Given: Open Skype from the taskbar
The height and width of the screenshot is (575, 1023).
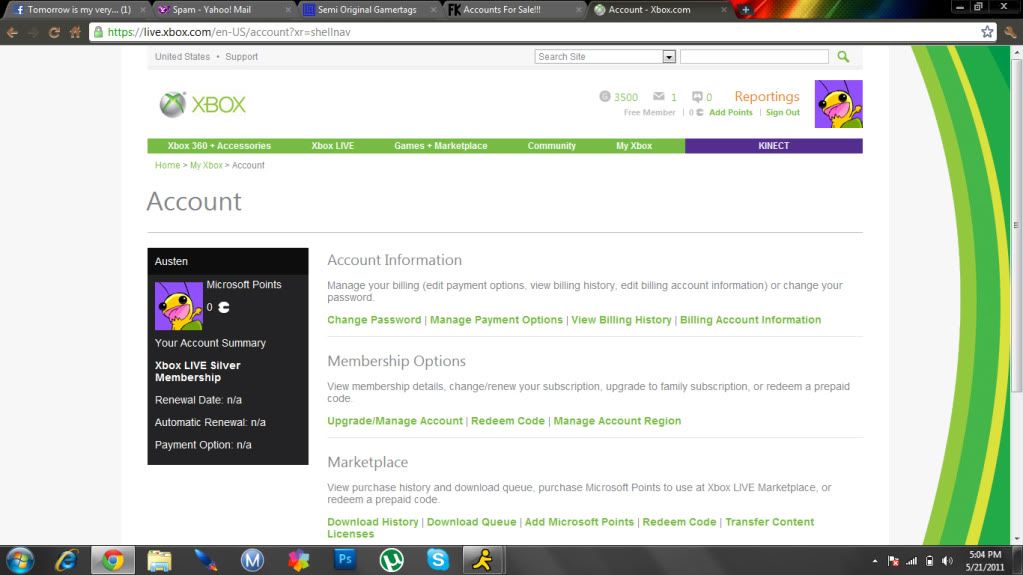Looking at the screenshot, I should pyautogui.click(x=438, y=559).
